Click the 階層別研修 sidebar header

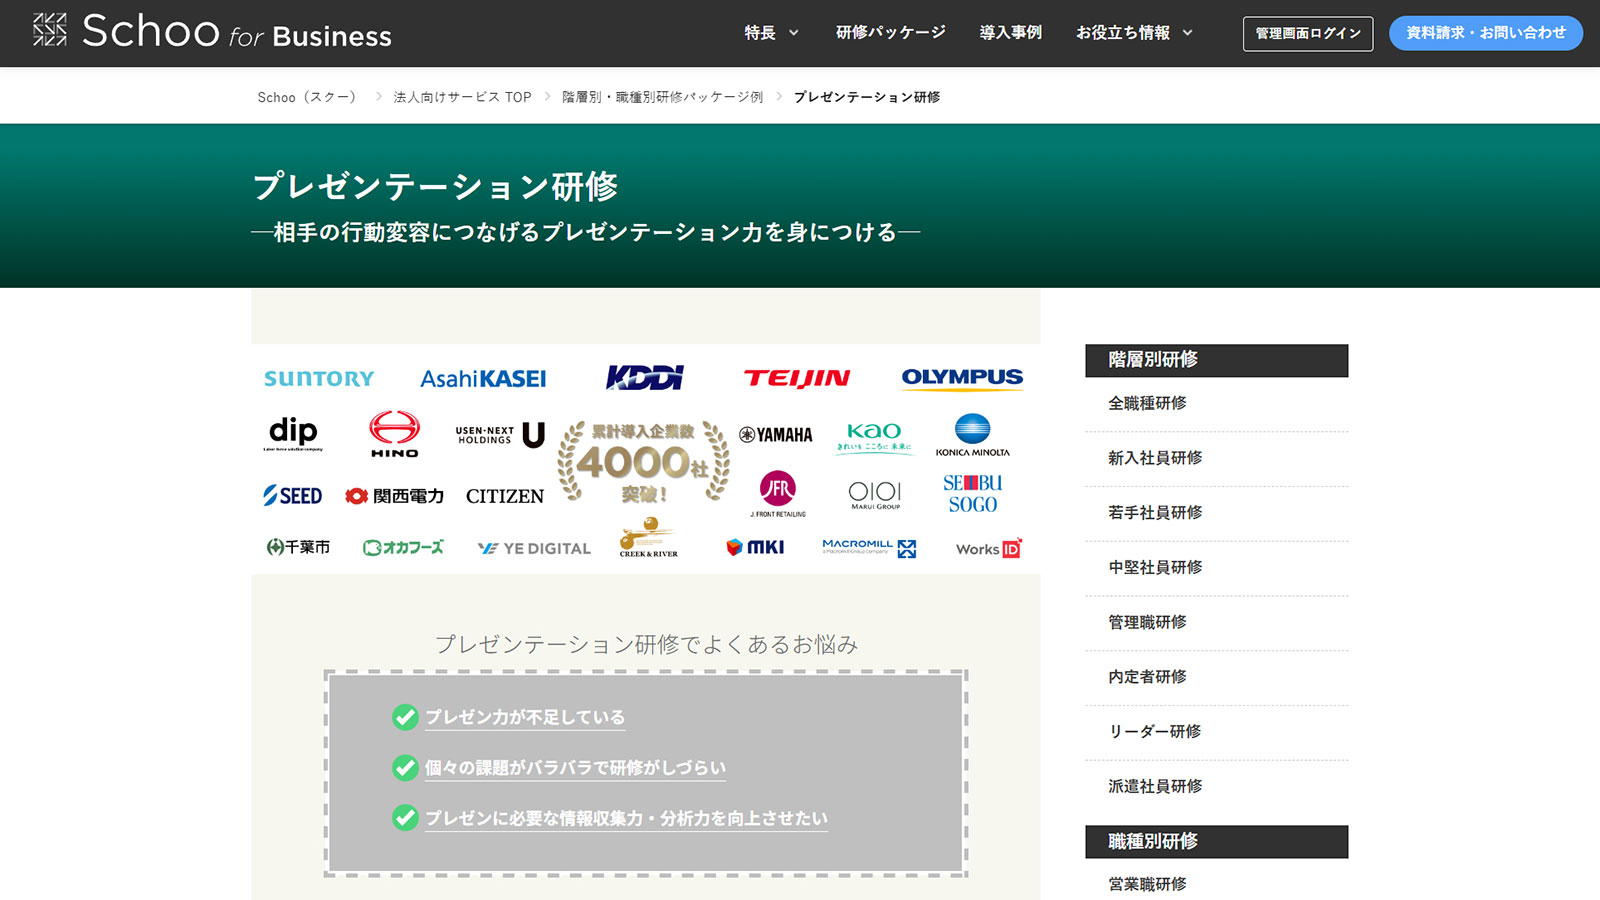click(1216, 360)
